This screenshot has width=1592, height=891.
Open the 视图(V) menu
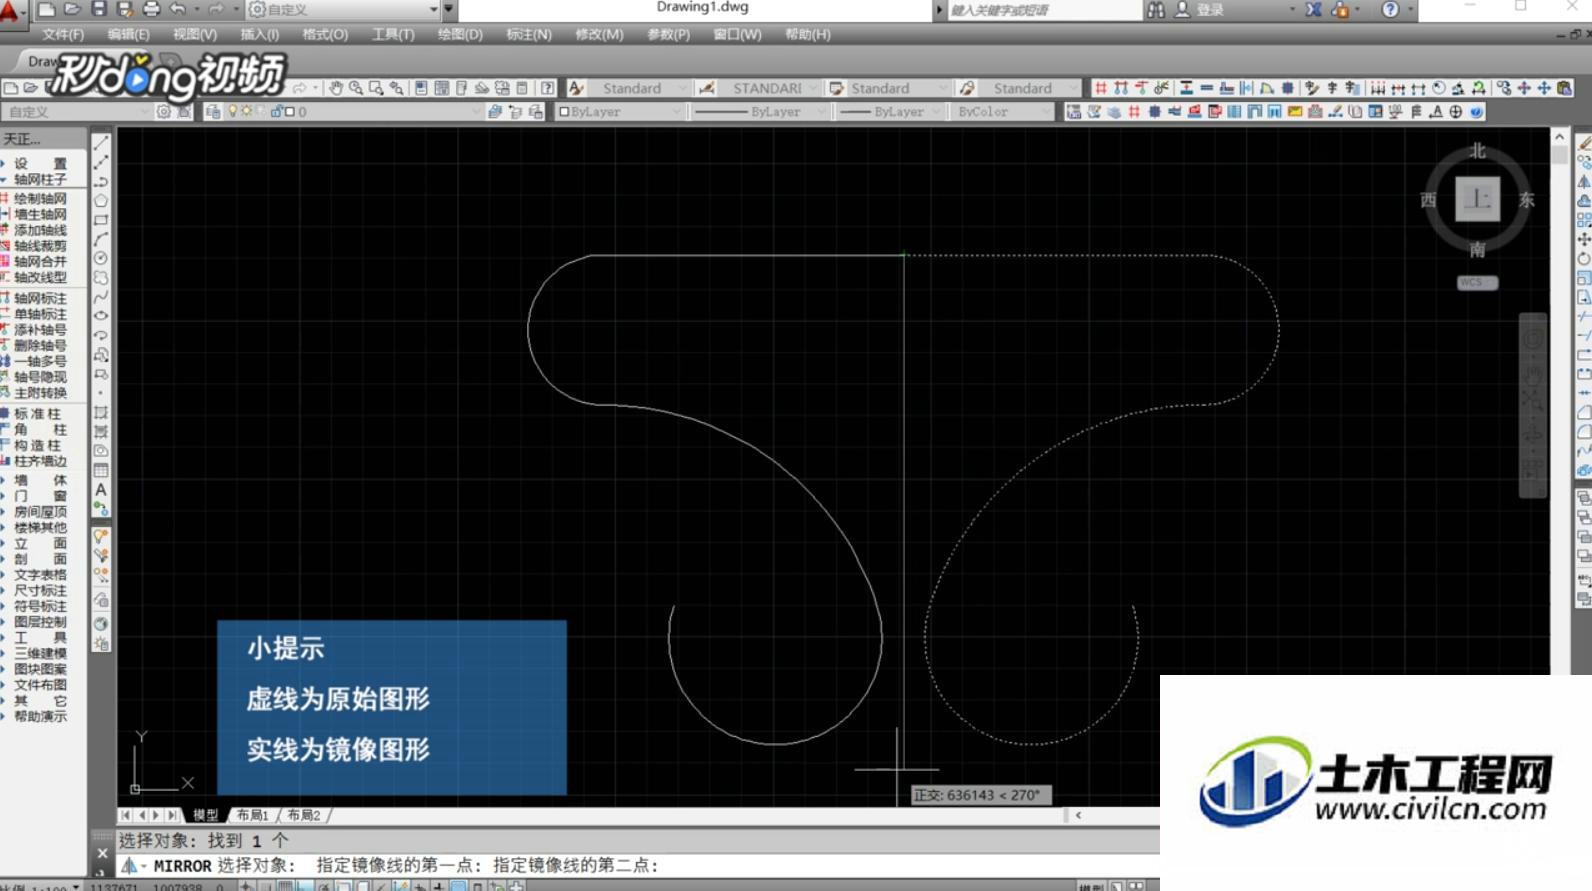[194, 34]
